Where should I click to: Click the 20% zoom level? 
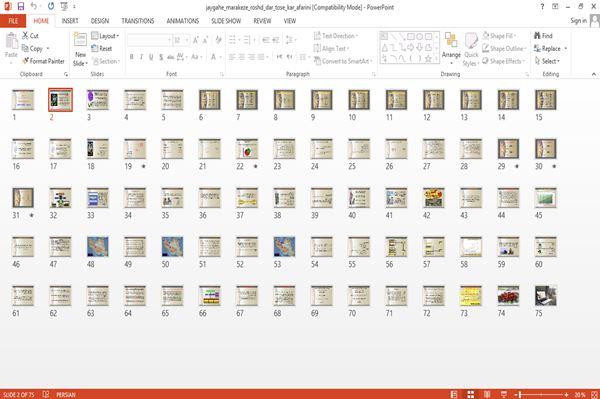(x=580, y=394)
